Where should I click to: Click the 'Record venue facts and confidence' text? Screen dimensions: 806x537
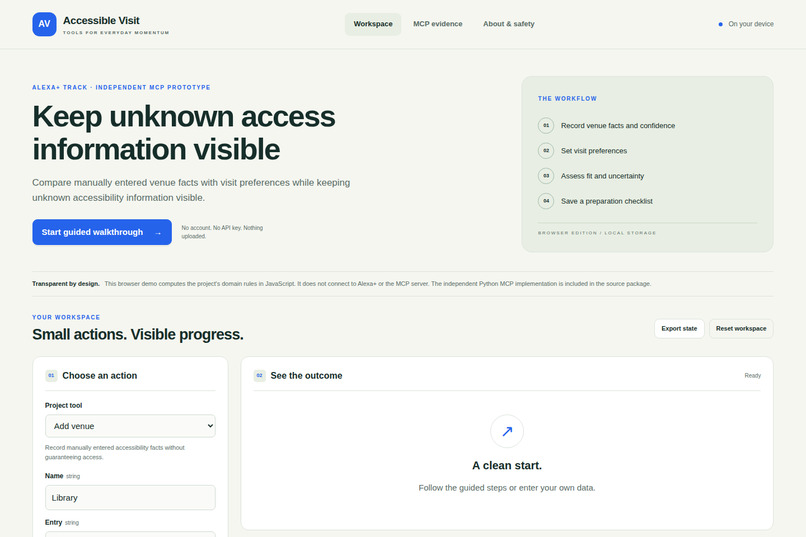(x=618, y=125)
